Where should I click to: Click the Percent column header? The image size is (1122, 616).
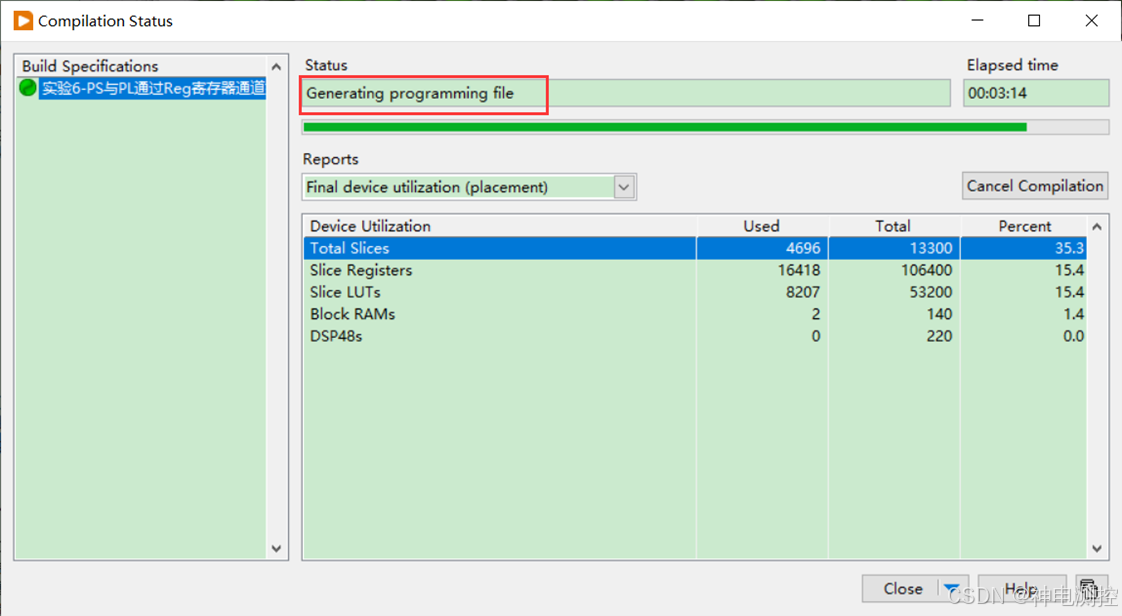[1024, 226]
